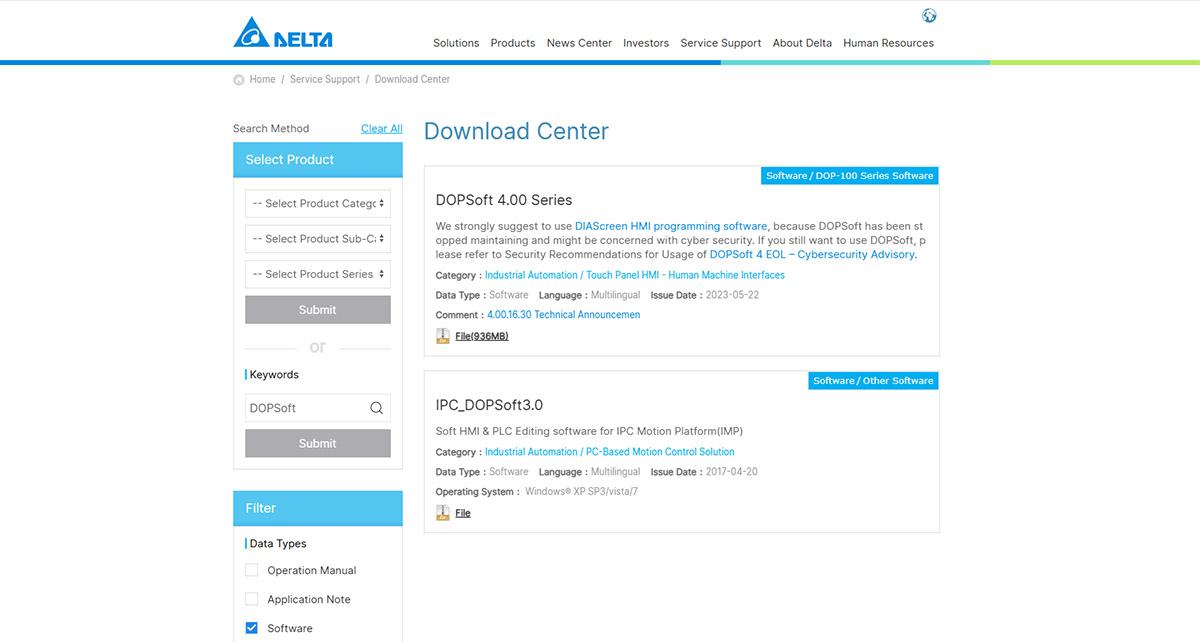Click the IPC_DOPSoft3.0 title
Viewport: 1200px width, 642px height.
(490, 405)
